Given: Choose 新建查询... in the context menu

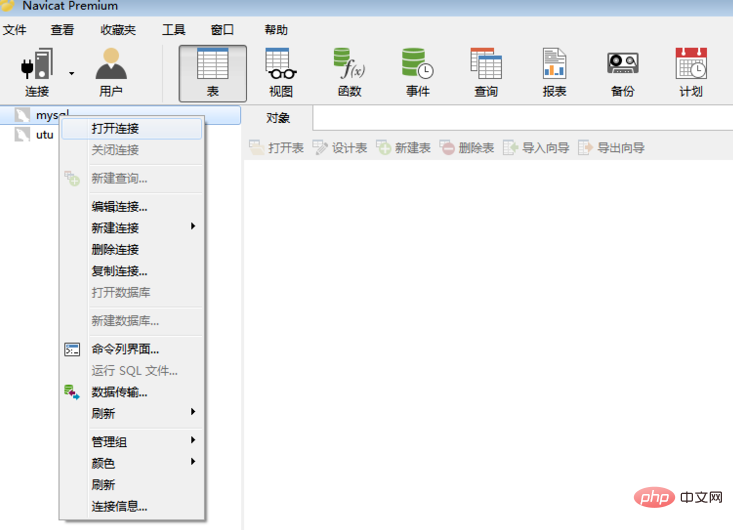Looking at the screenshot, I should point(132,179).
